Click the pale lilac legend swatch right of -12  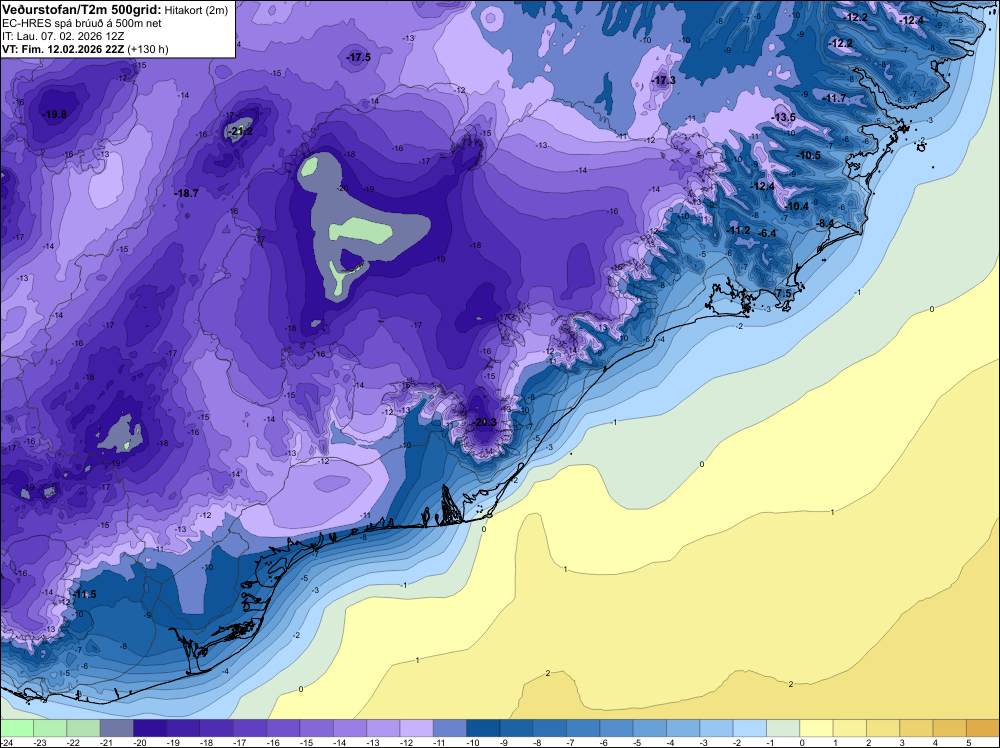click(416, 728)
